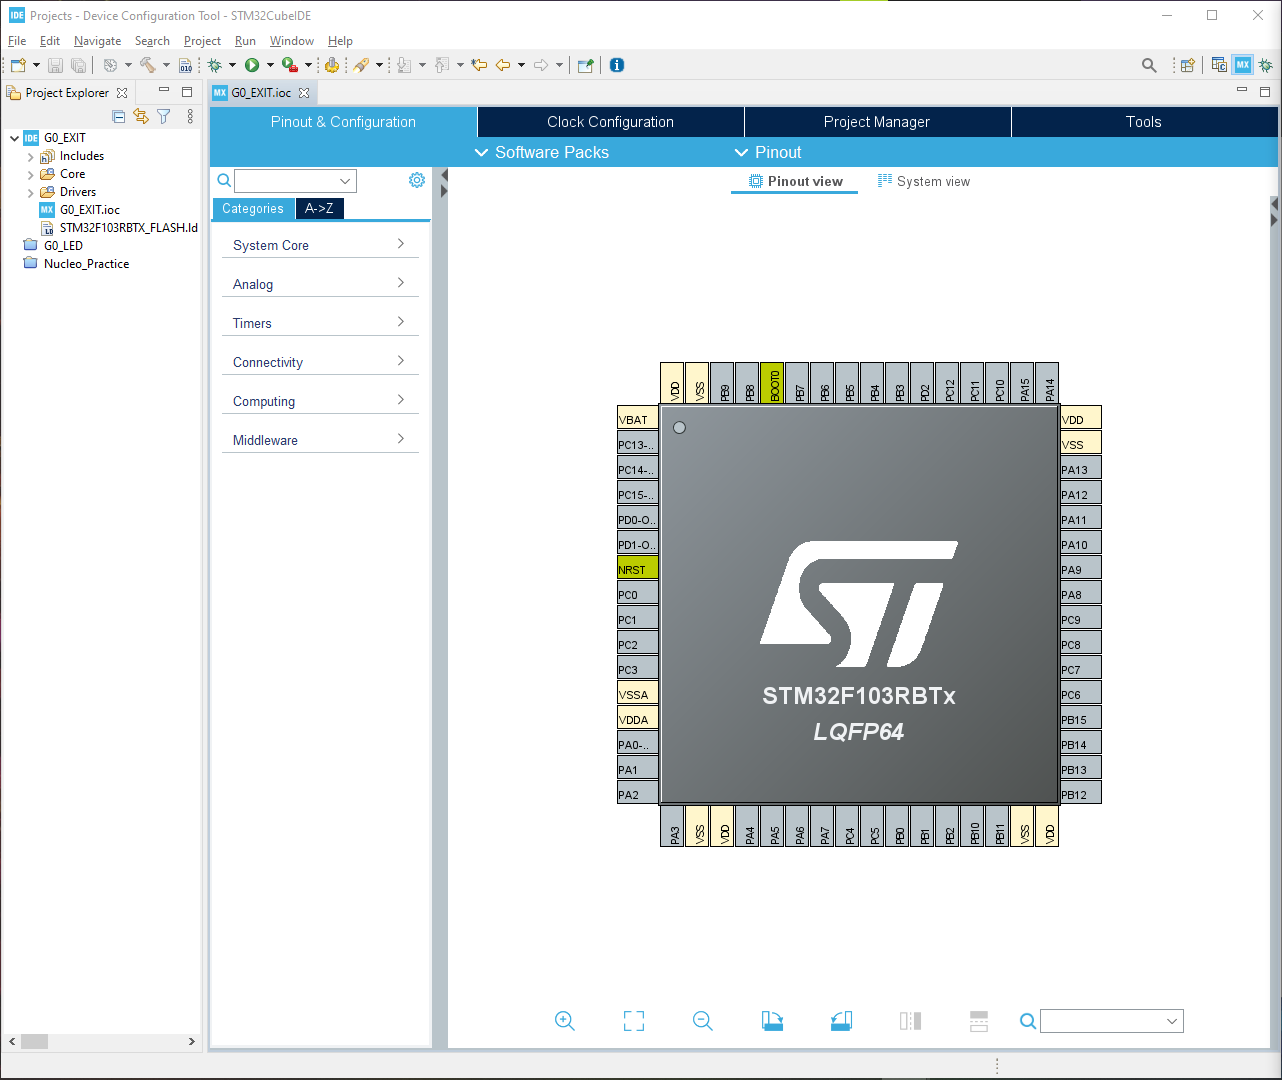Click the PA9 pin on the chip

(1081, 569)
